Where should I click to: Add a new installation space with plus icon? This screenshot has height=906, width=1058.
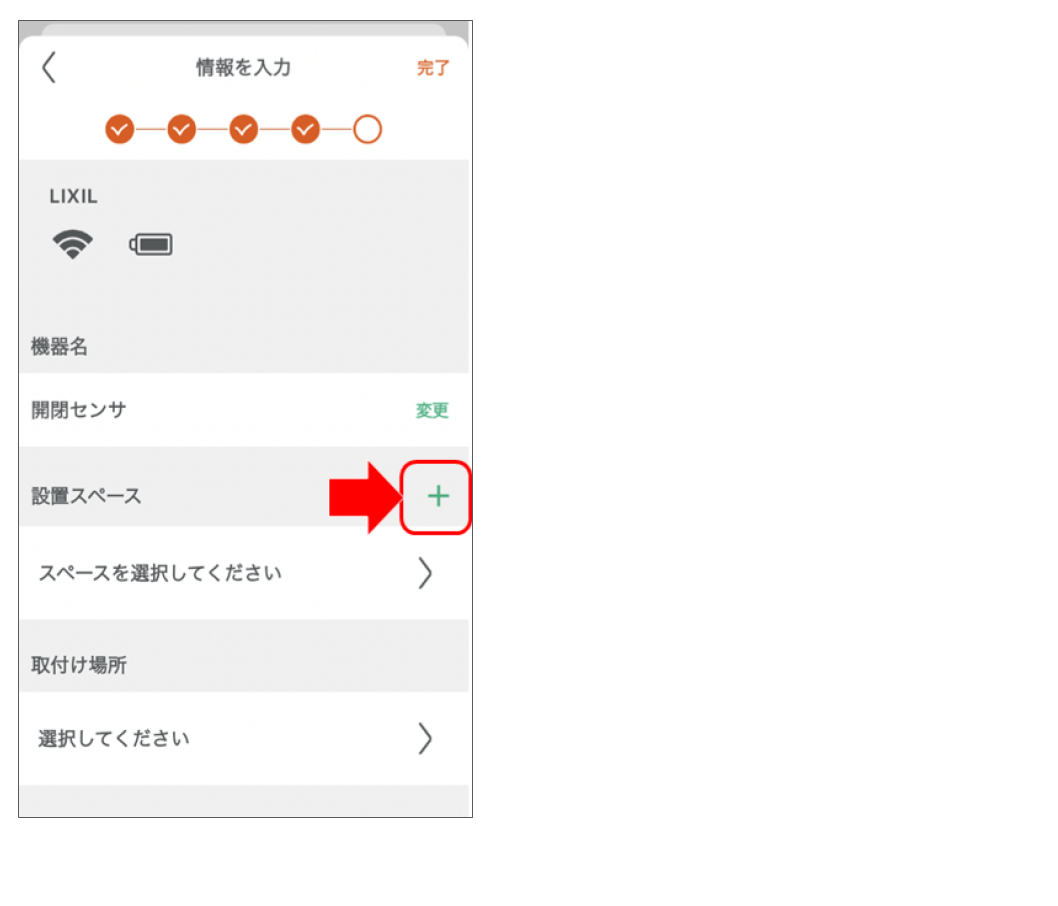coord(438,497)
